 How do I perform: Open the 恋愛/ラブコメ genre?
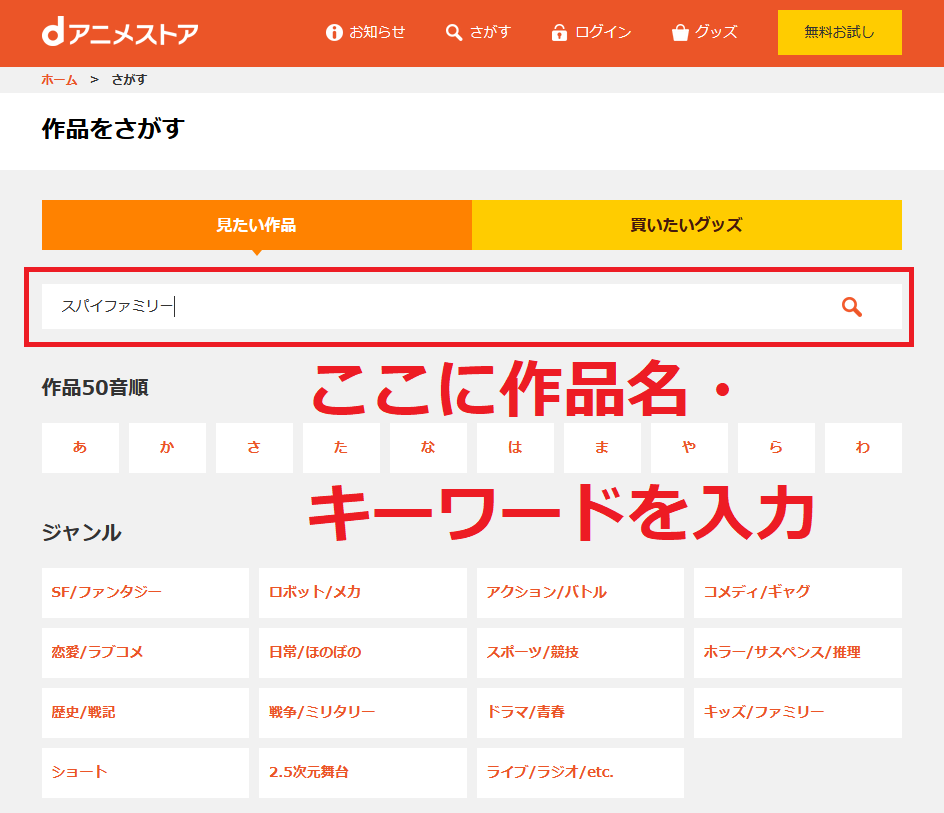[146, 653]
